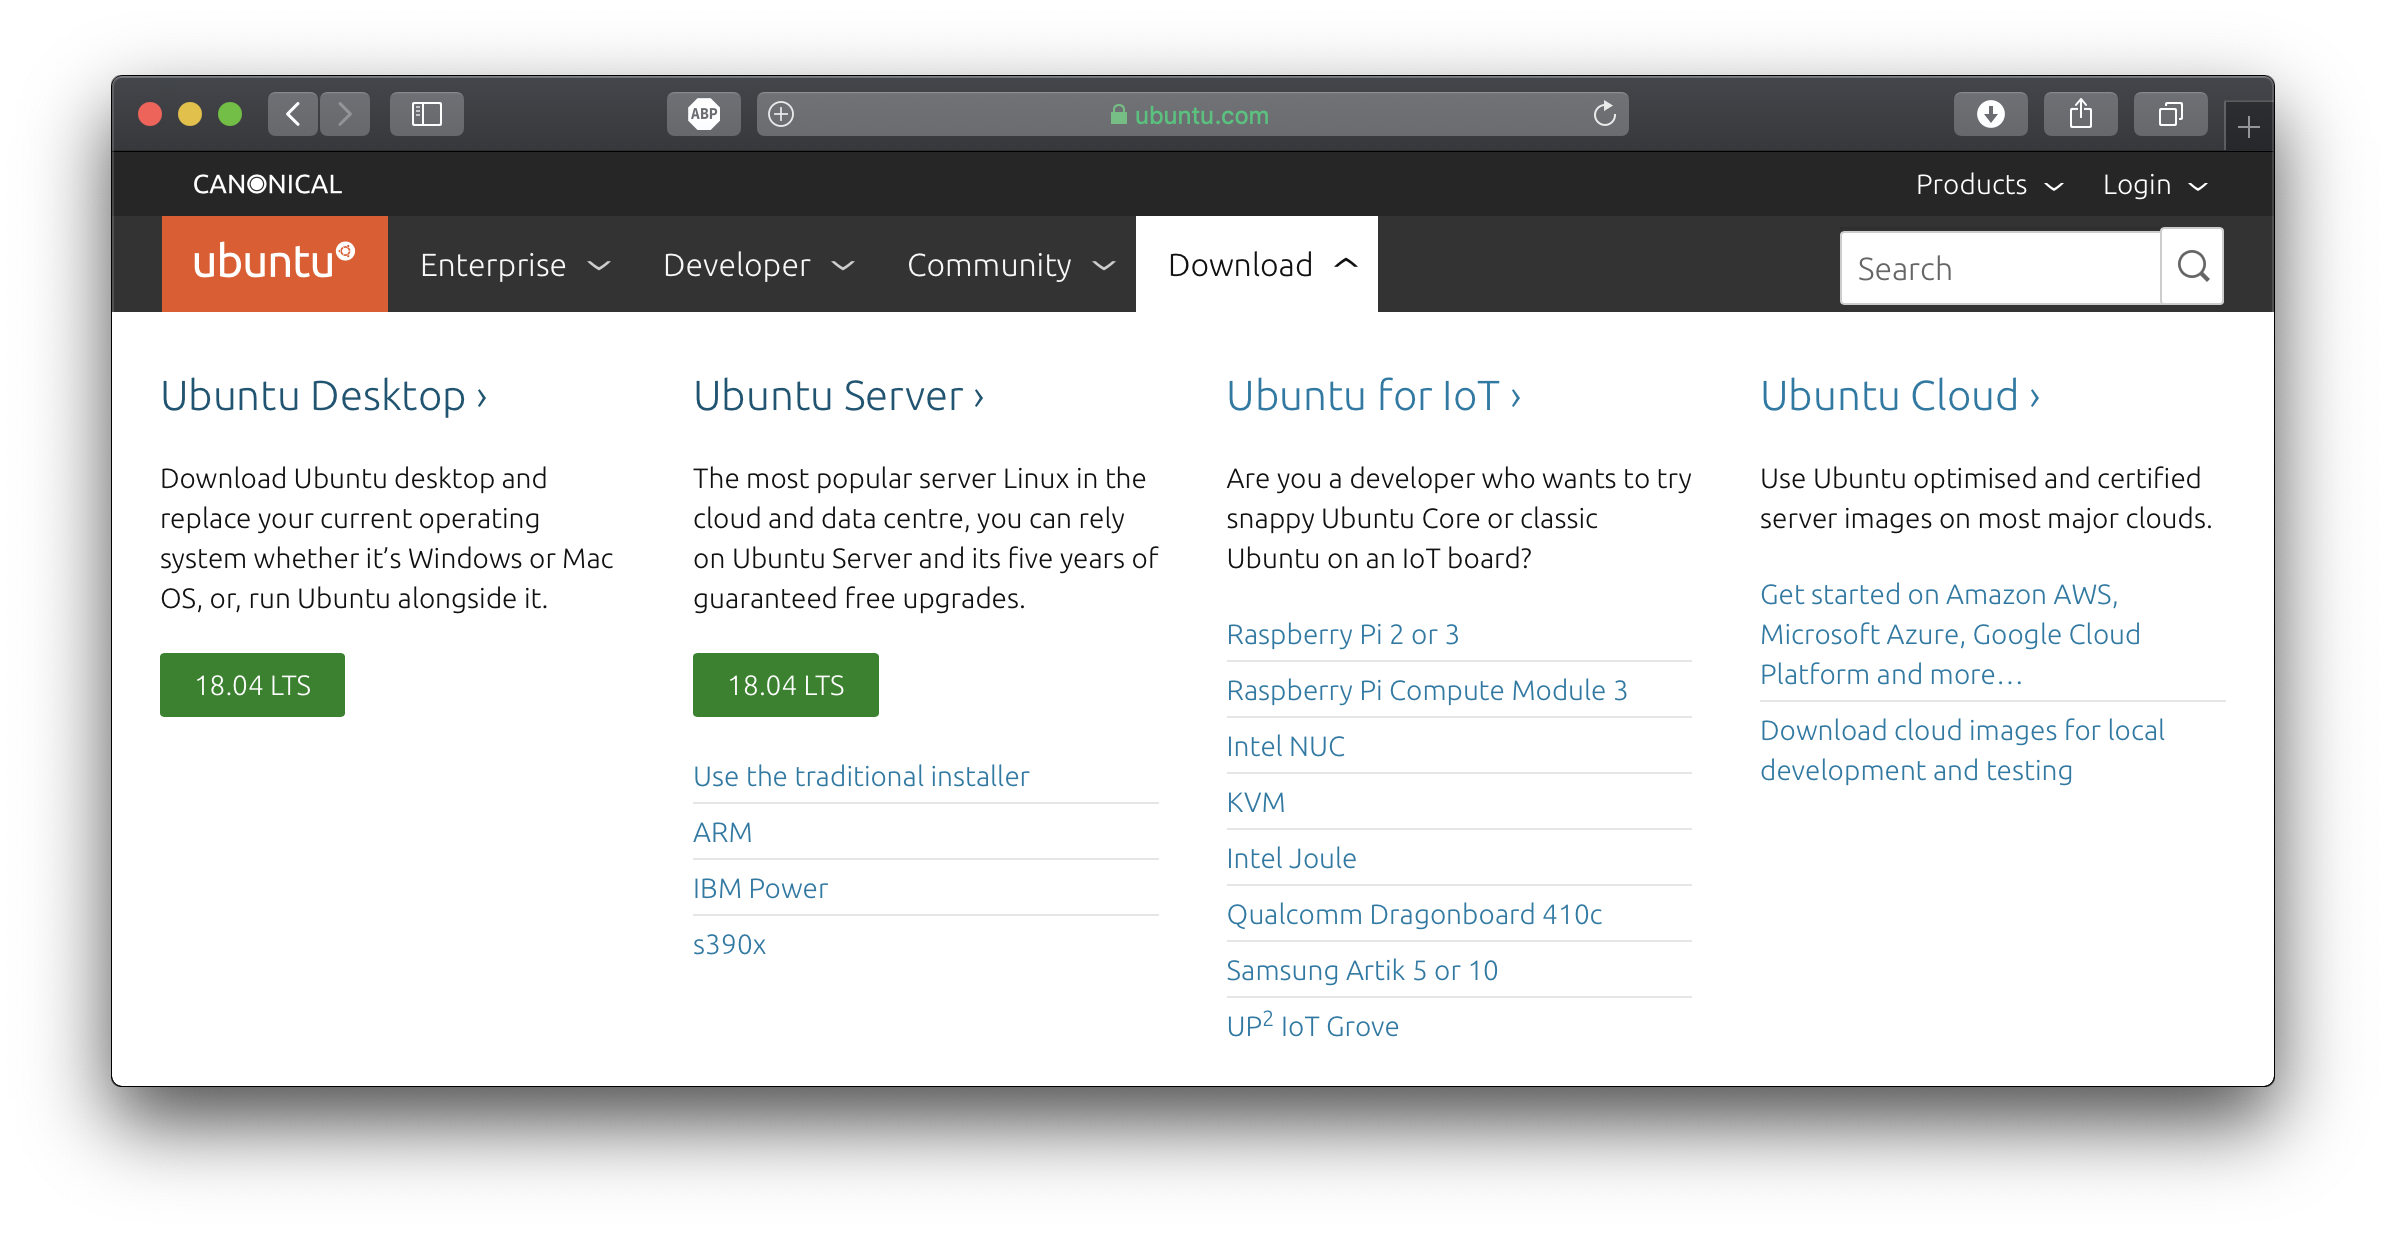Open the Community navigation menu
This screenshot has height=1234, width=2386.
[x=1010, y=265]
